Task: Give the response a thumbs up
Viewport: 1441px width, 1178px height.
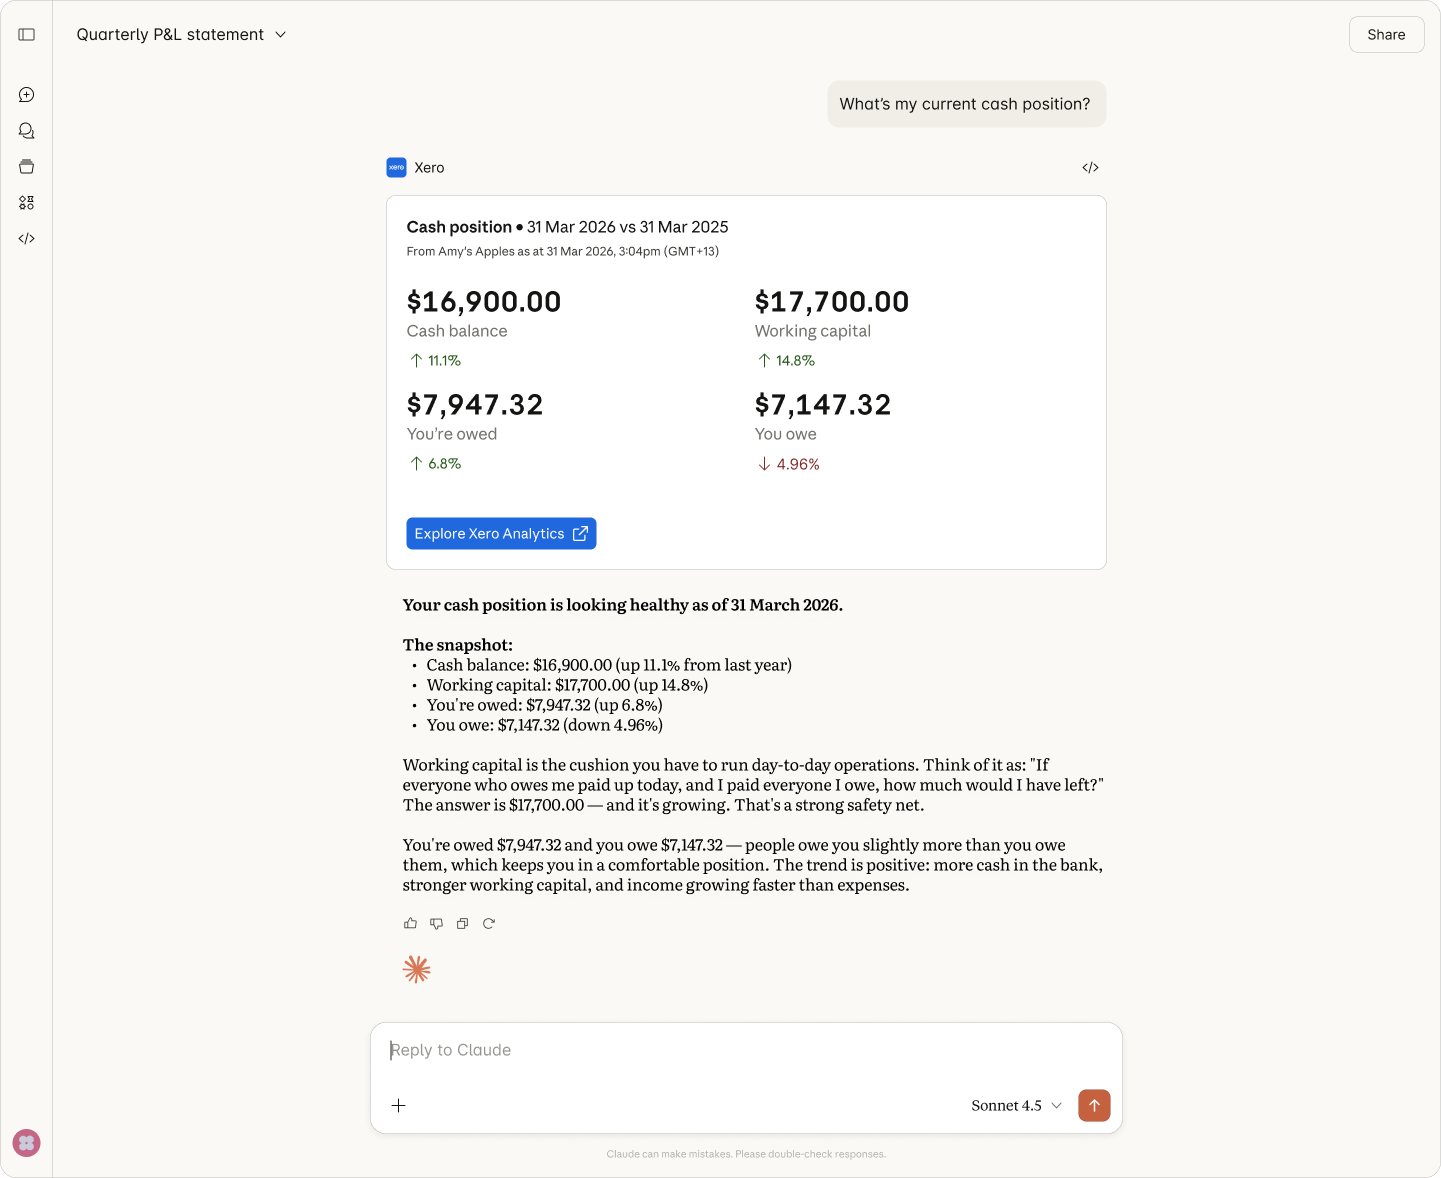Action: [x=410, y=924]
